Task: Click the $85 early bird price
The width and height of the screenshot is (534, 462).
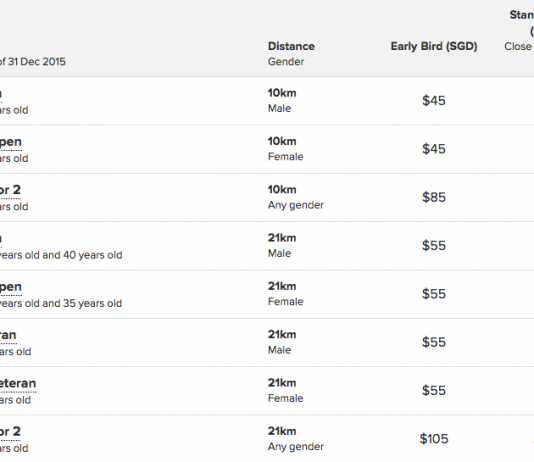Action: (434, 197)
